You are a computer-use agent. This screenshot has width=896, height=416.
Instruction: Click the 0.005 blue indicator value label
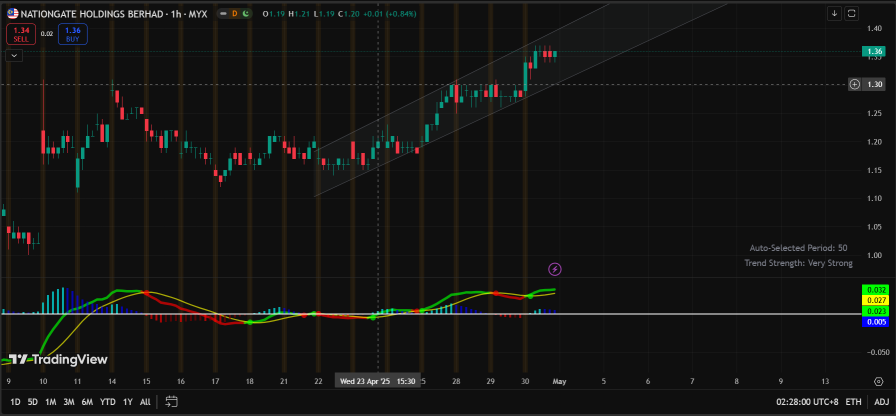click(x=875, y=322)
